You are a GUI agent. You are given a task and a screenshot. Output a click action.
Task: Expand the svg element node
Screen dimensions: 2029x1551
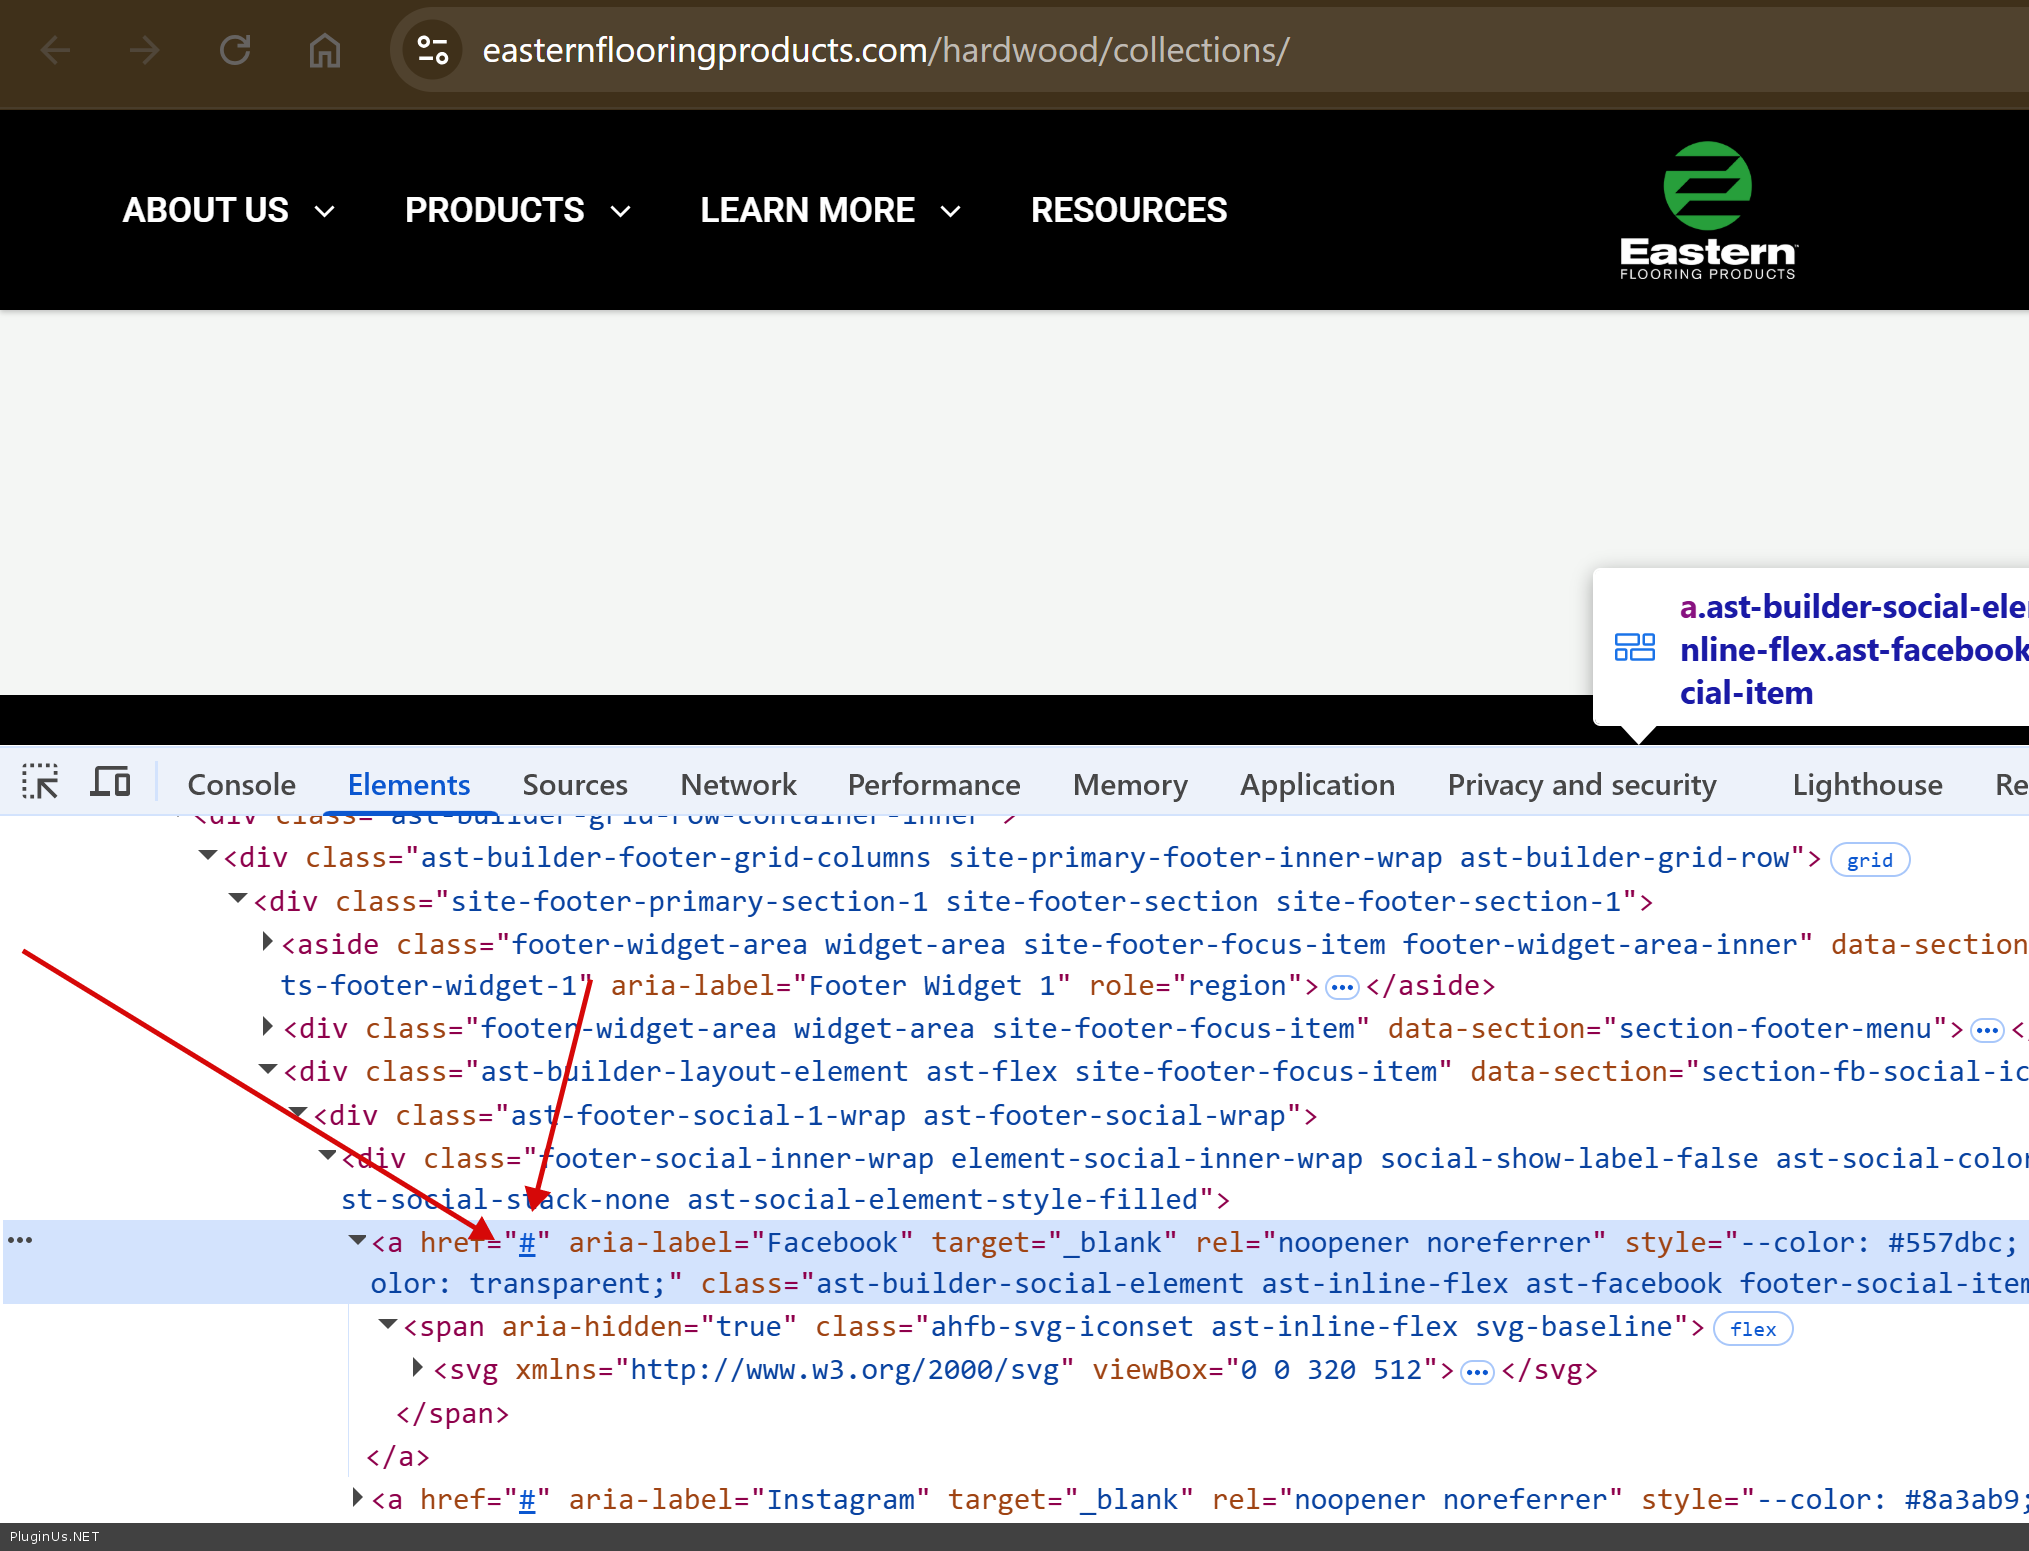coord(418,1368)
